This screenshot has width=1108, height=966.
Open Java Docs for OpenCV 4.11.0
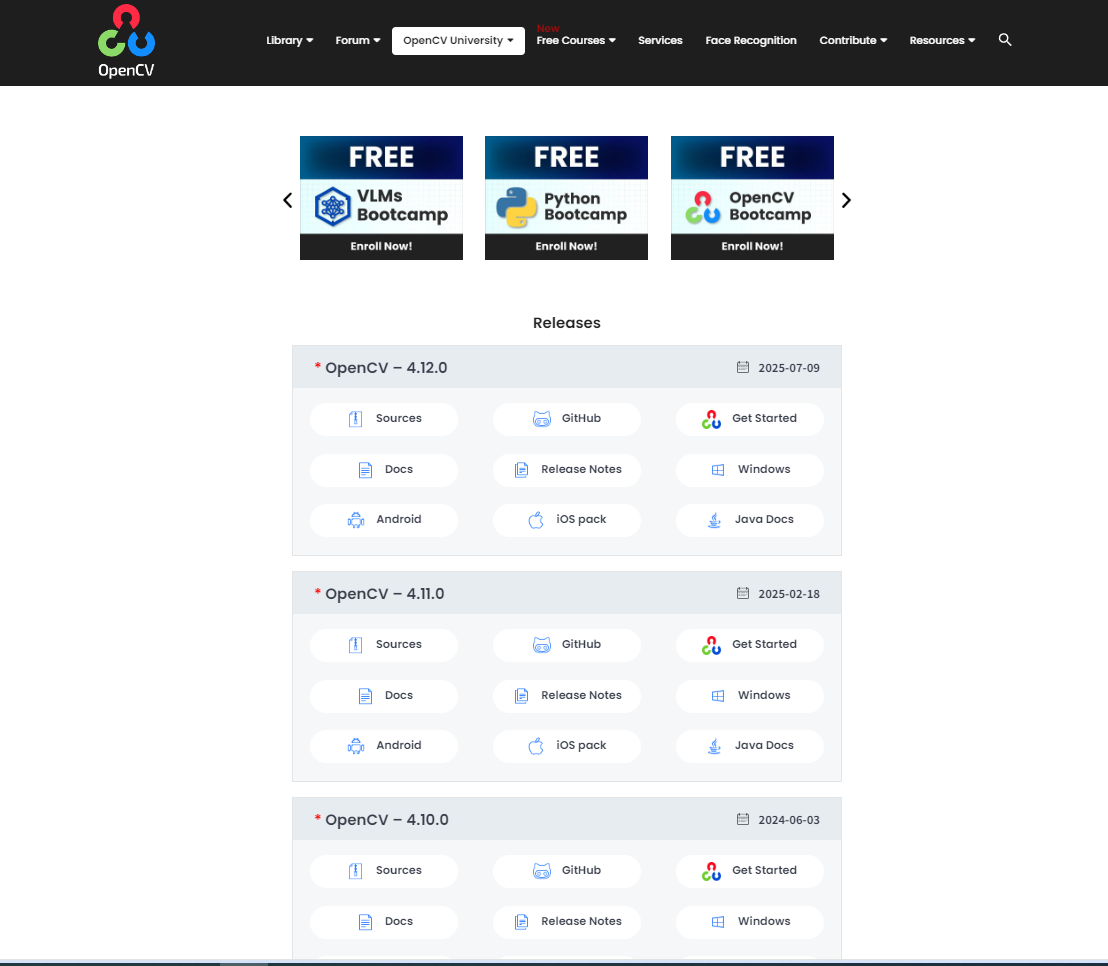(750, 746)
